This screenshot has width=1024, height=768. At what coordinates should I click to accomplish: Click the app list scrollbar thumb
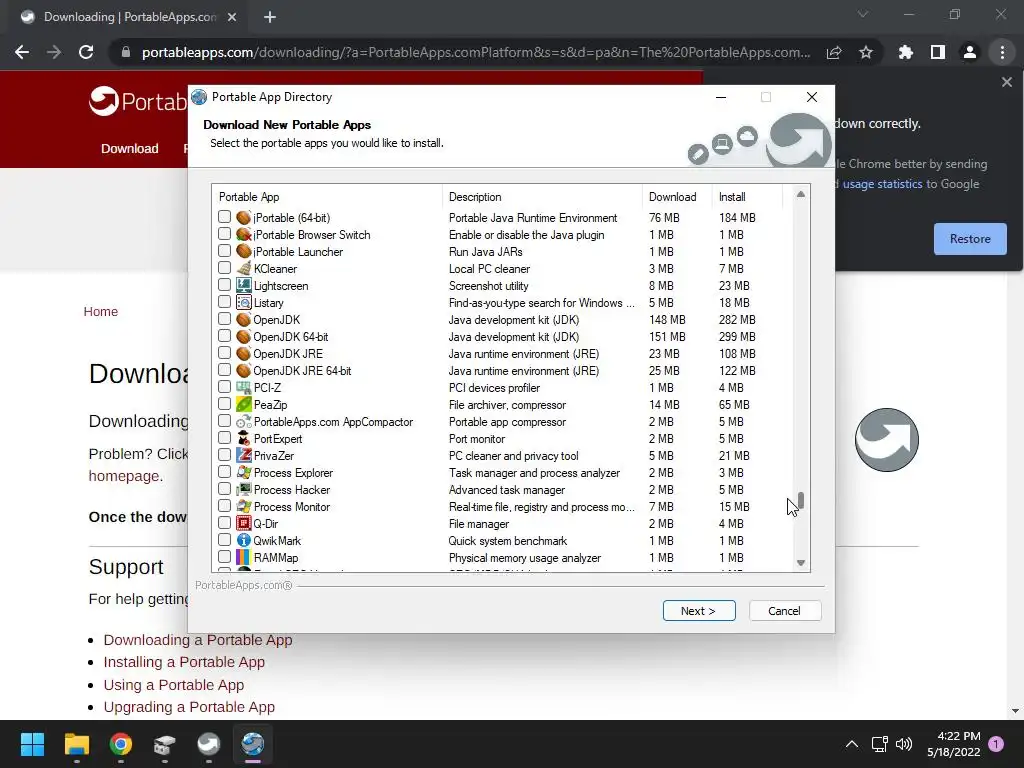801,500
